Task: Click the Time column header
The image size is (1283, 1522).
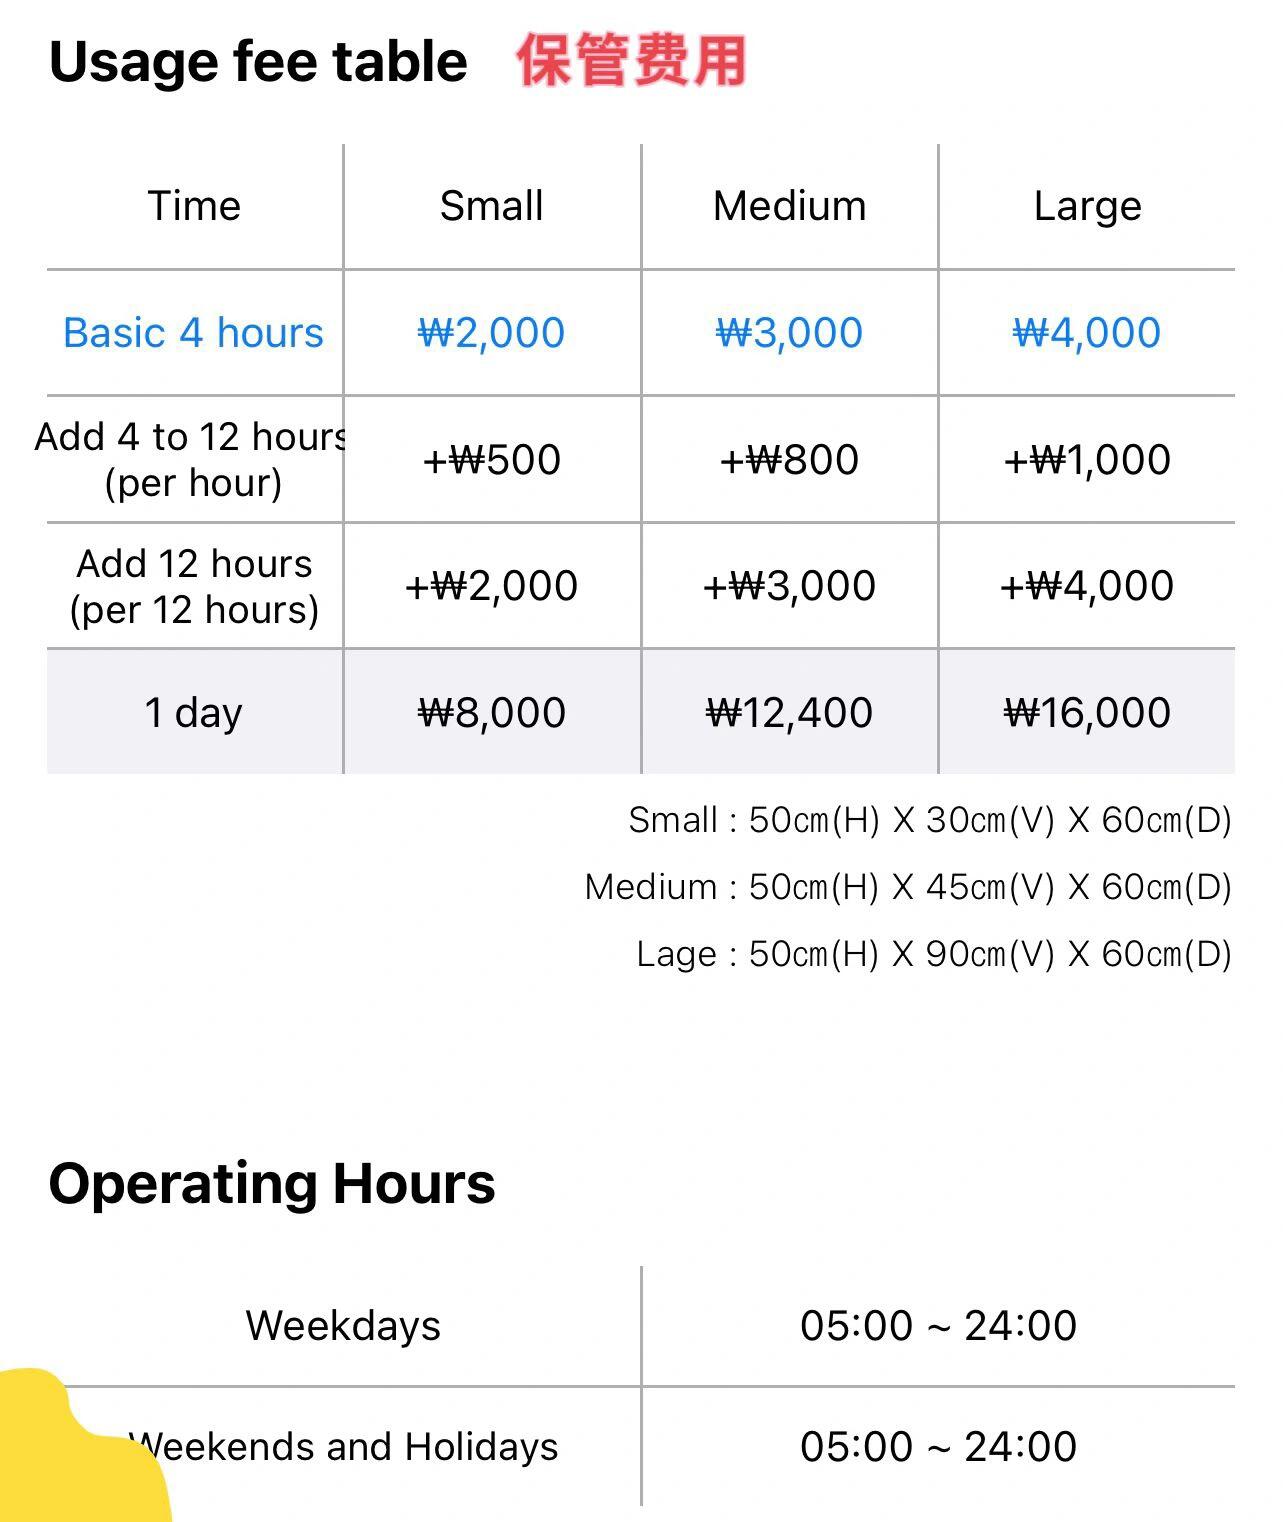Action: pos(194,206)
